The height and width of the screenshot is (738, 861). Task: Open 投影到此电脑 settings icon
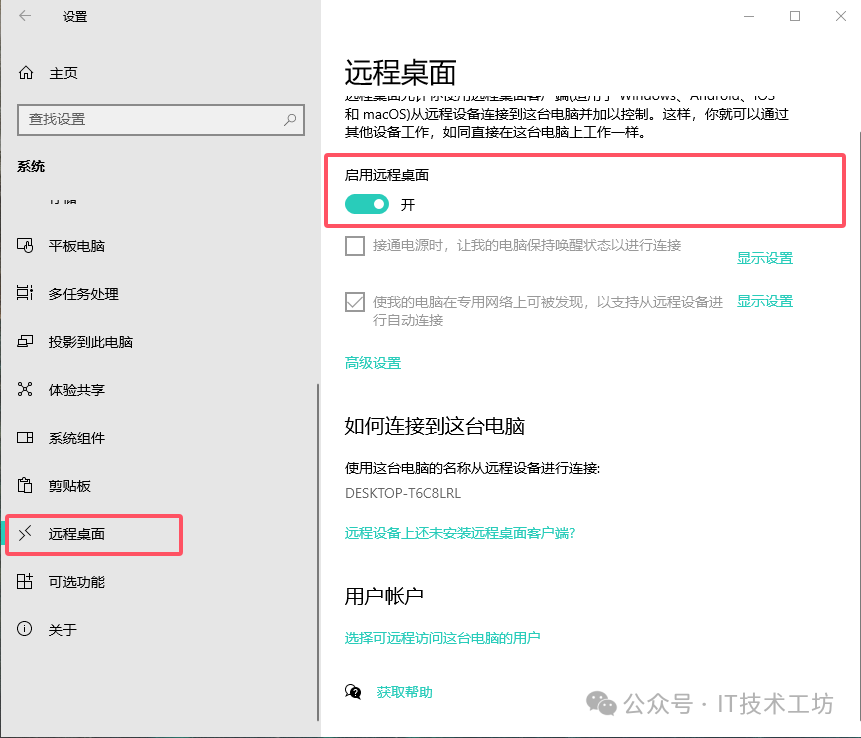24,341
